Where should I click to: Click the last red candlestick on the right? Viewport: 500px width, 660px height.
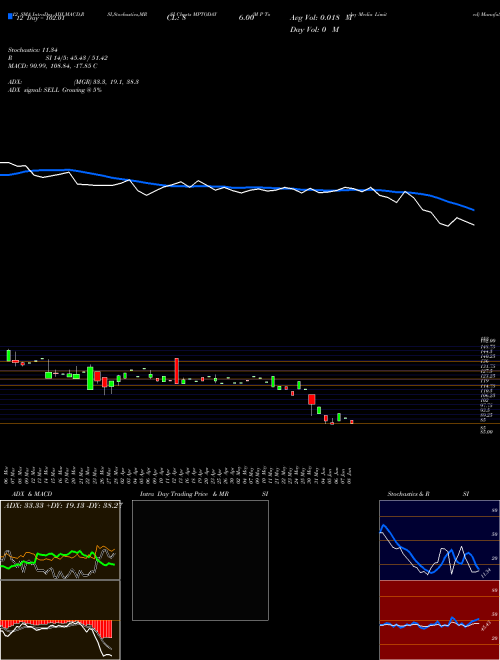pyautogui.click(x=351, y=421)
